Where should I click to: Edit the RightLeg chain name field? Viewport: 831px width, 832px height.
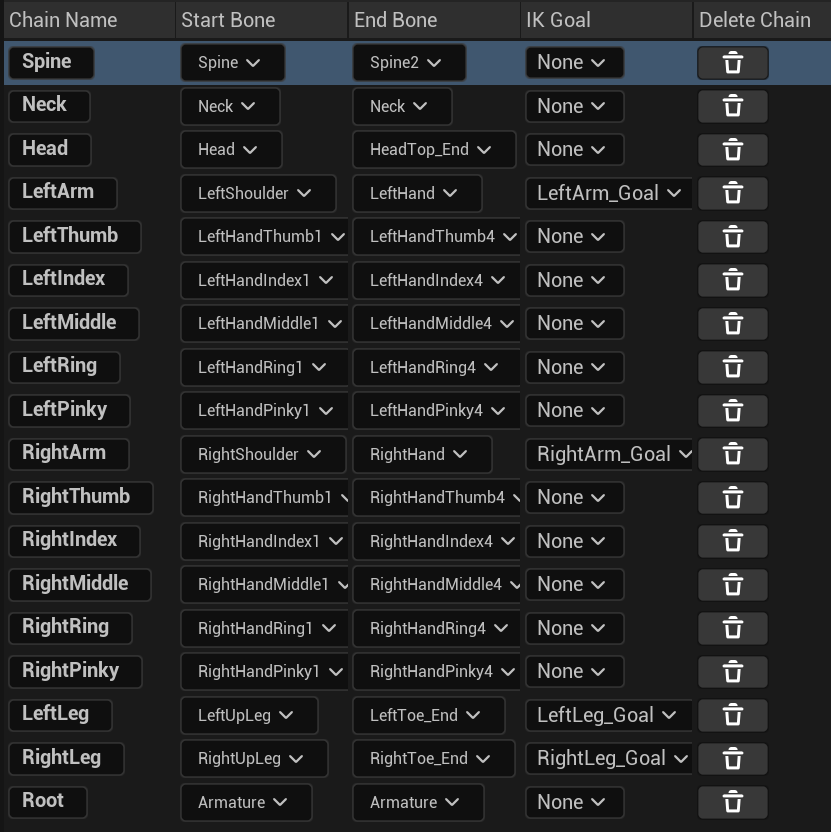click(x=66, y=759)
